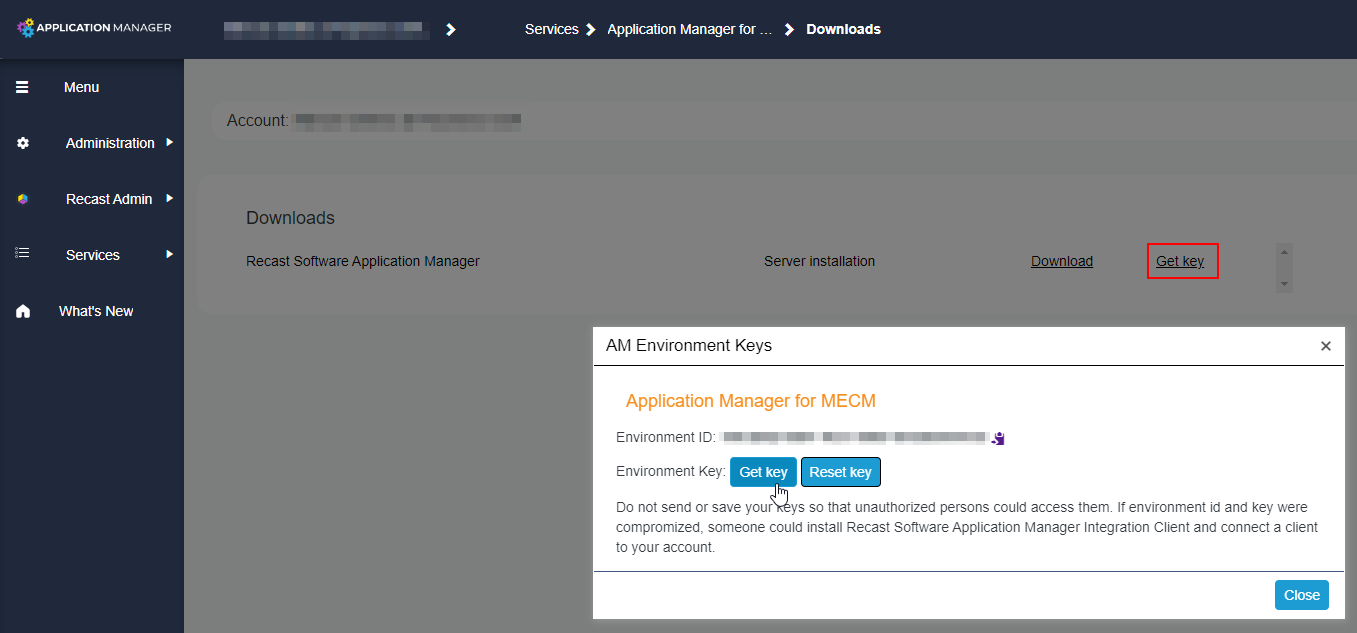
Task: Click the chevron after the blurred account name
Action: coord(451,29)
